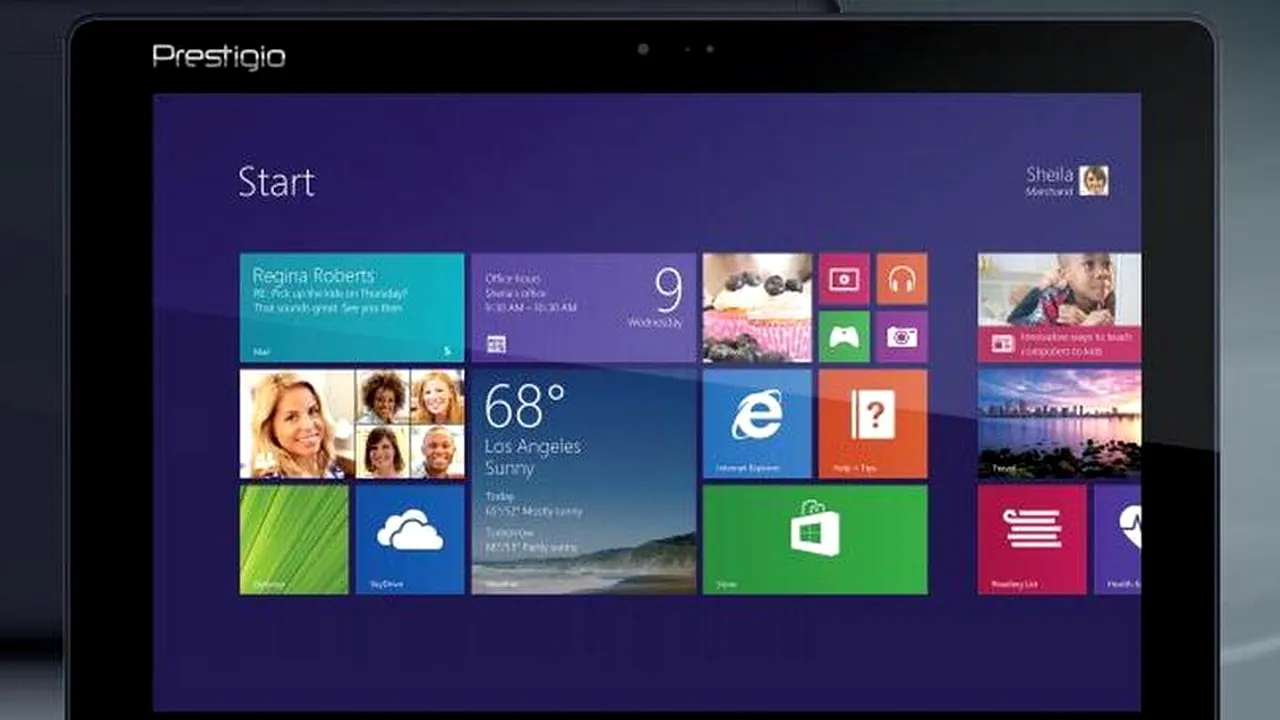
Task: Open the Health & Fitness heart tile
Action: tap(1117, 540)
